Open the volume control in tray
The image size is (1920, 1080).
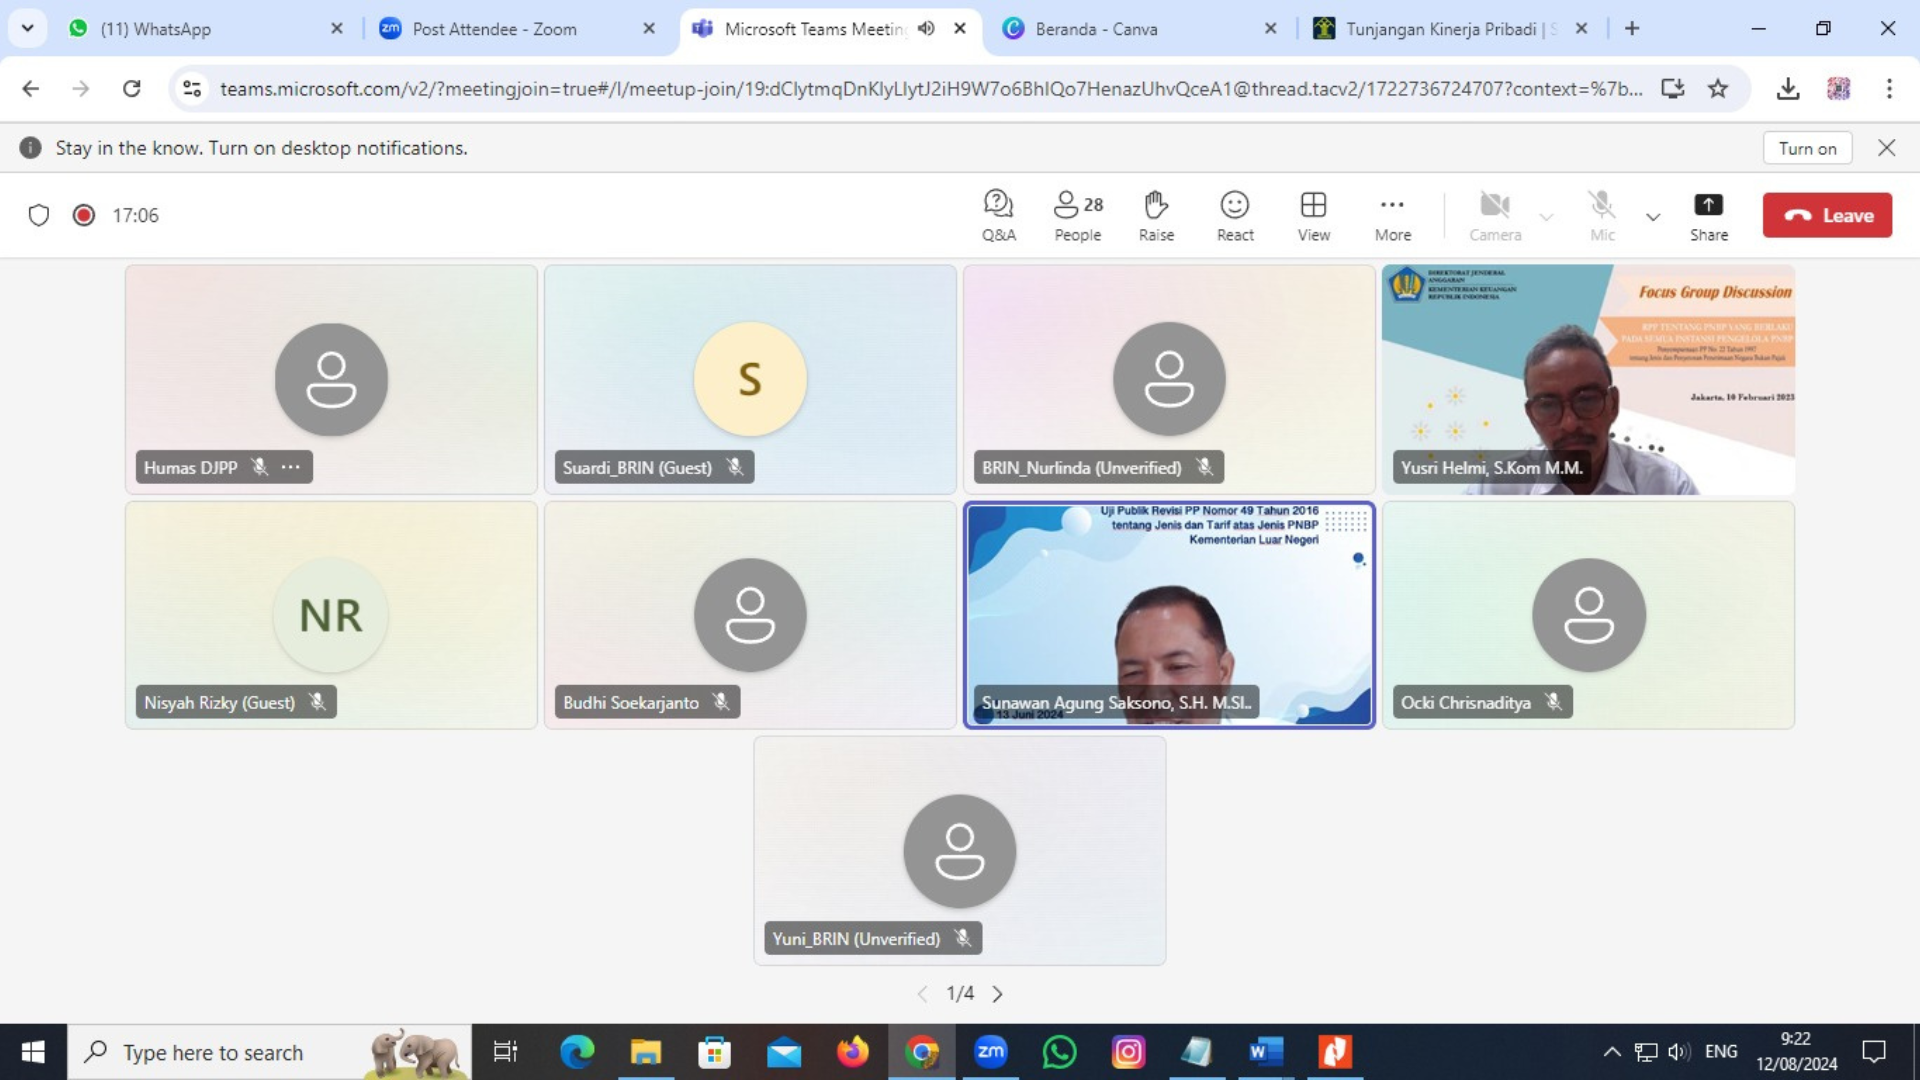pyautogui.click(x=1679, y=1052)
